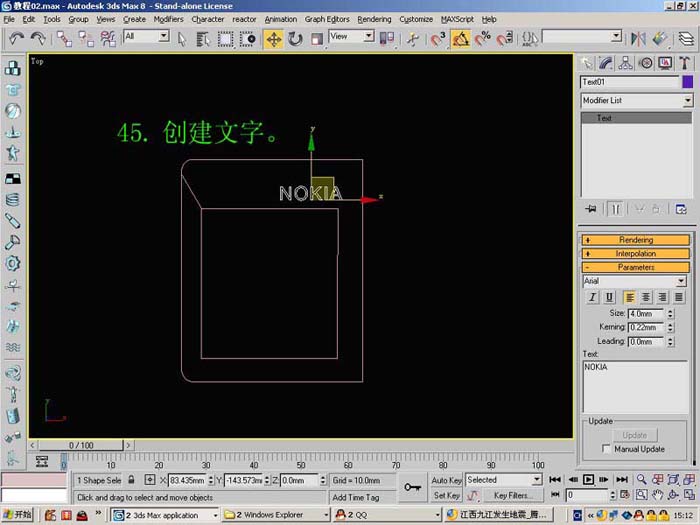The image size is (700, 525).
Task: Open the Hierarchy command panel tab
Action: point(625,63)
